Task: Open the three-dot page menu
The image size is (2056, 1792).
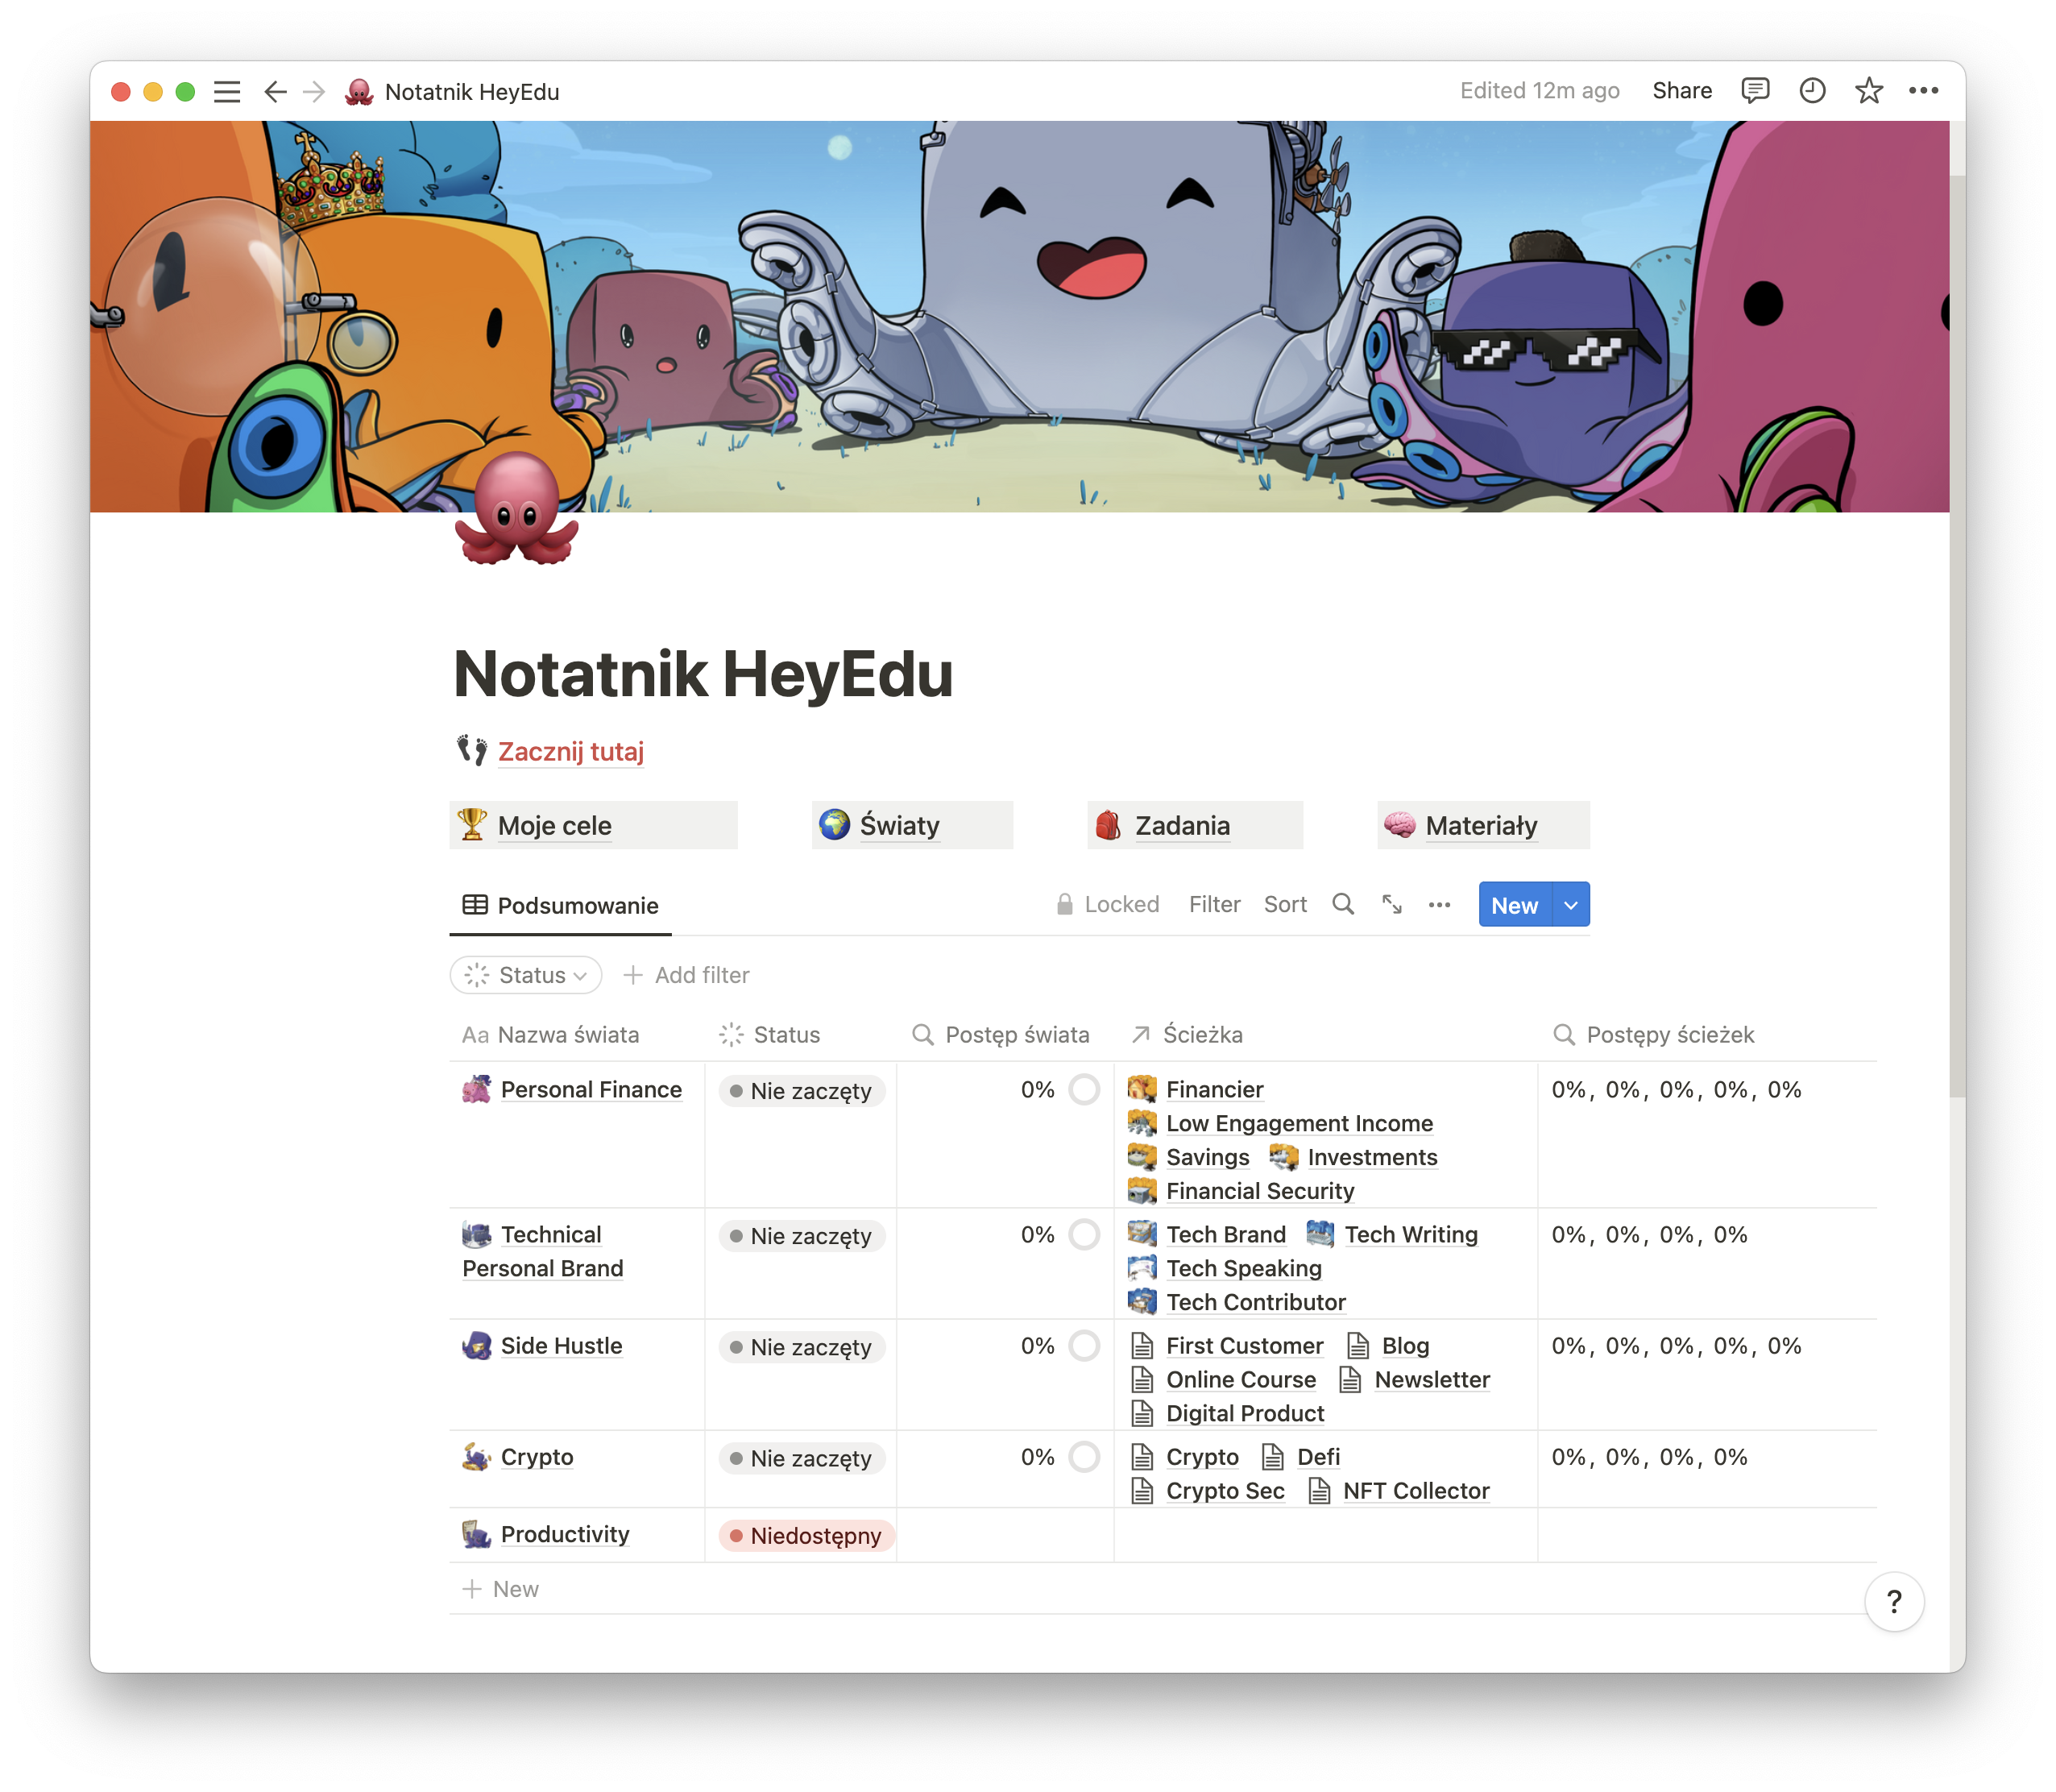Action: click(x=1923, y=91)
